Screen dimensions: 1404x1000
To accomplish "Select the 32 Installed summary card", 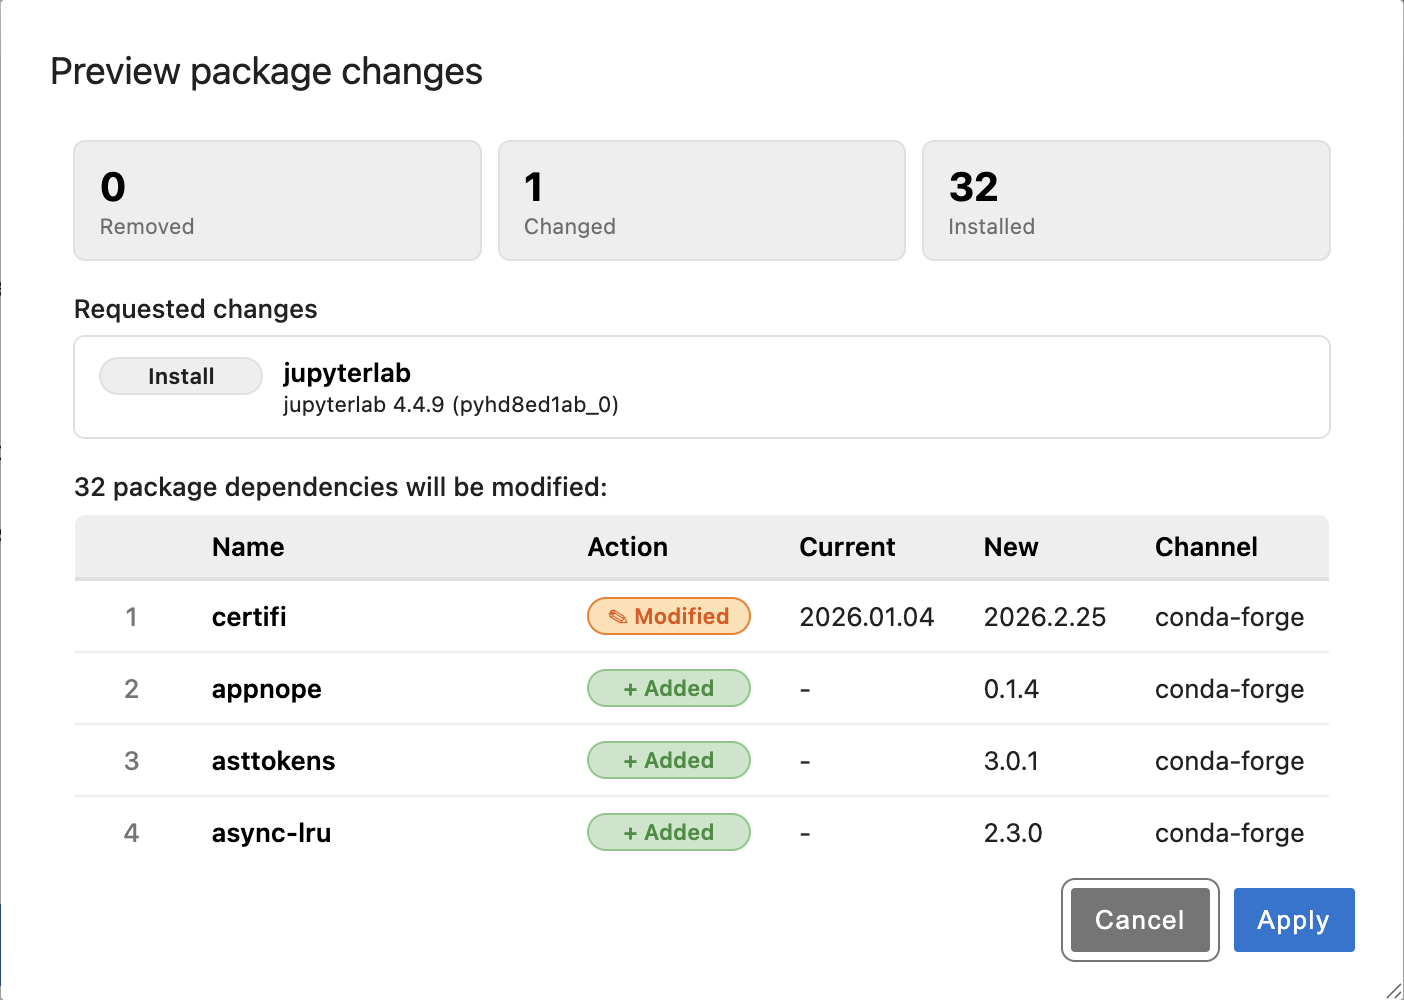I will click(1126, 200).
